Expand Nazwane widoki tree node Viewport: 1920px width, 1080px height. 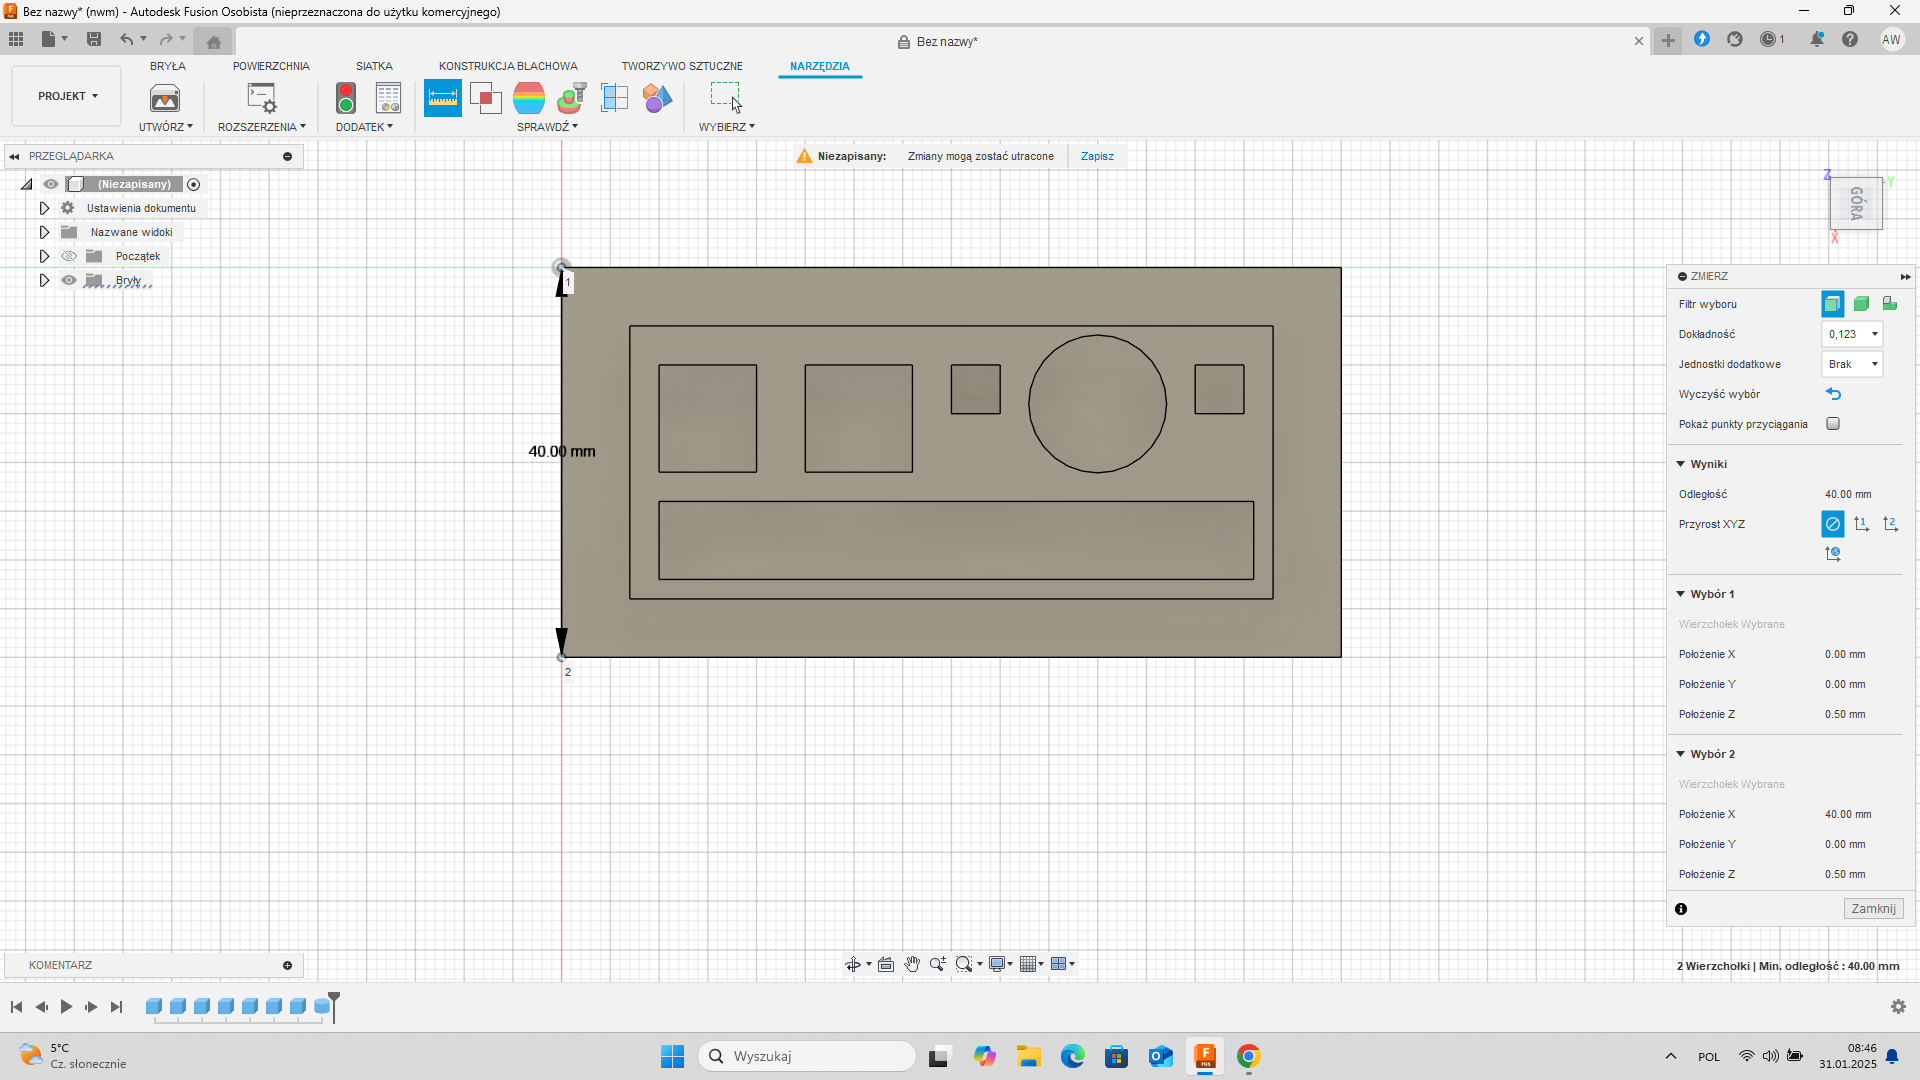pos(44,232)
